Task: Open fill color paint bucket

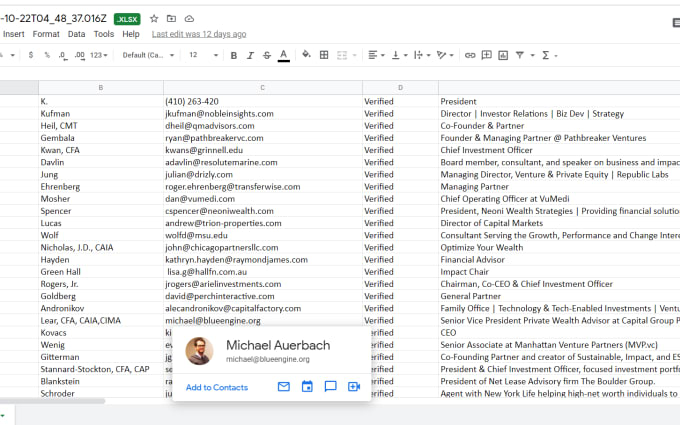Action: pos(306,55)
